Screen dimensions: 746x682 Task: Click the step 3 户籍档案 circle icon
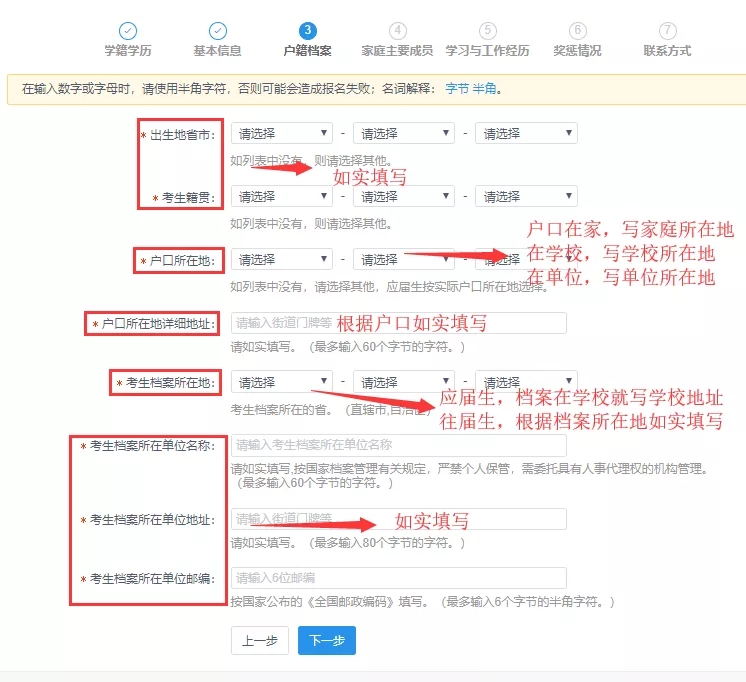[x=307, y=31]
